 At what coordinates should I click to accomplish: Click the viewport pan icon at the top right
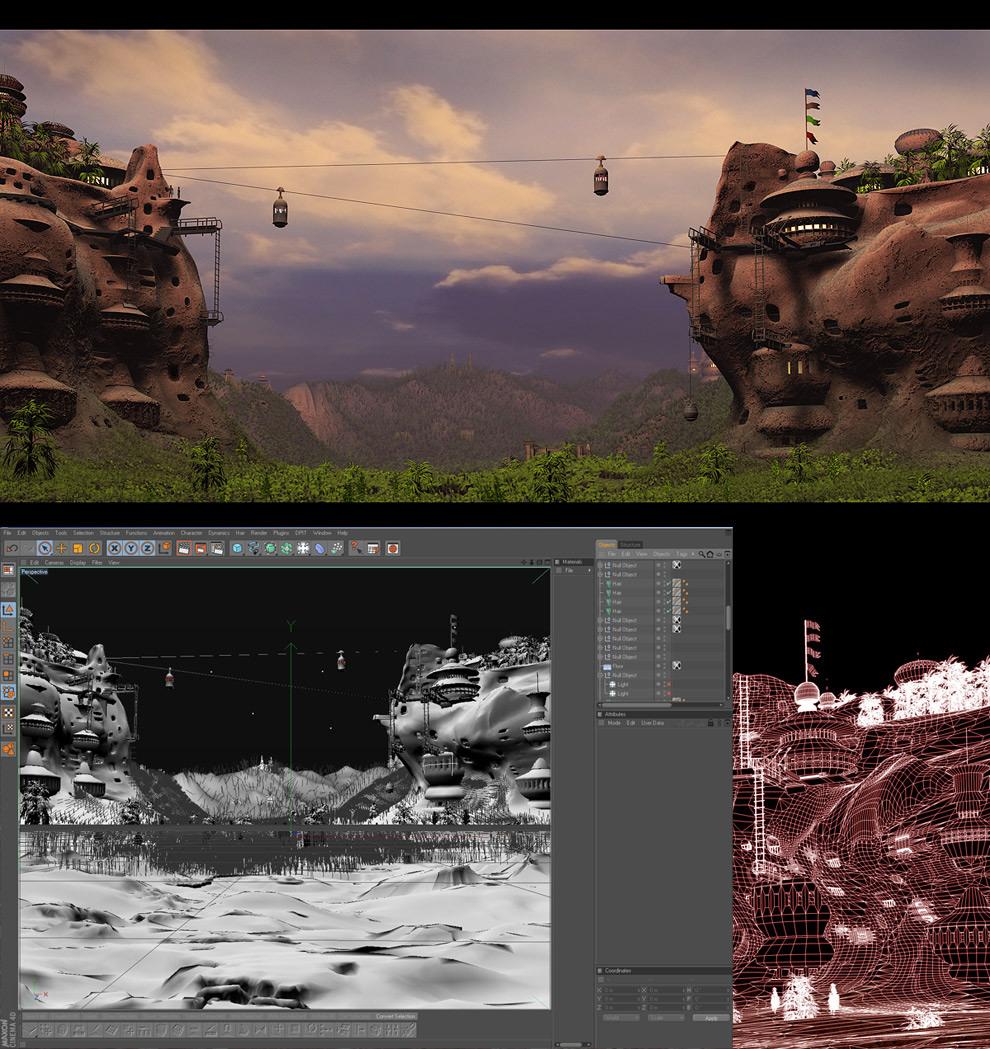coord(524,562)
